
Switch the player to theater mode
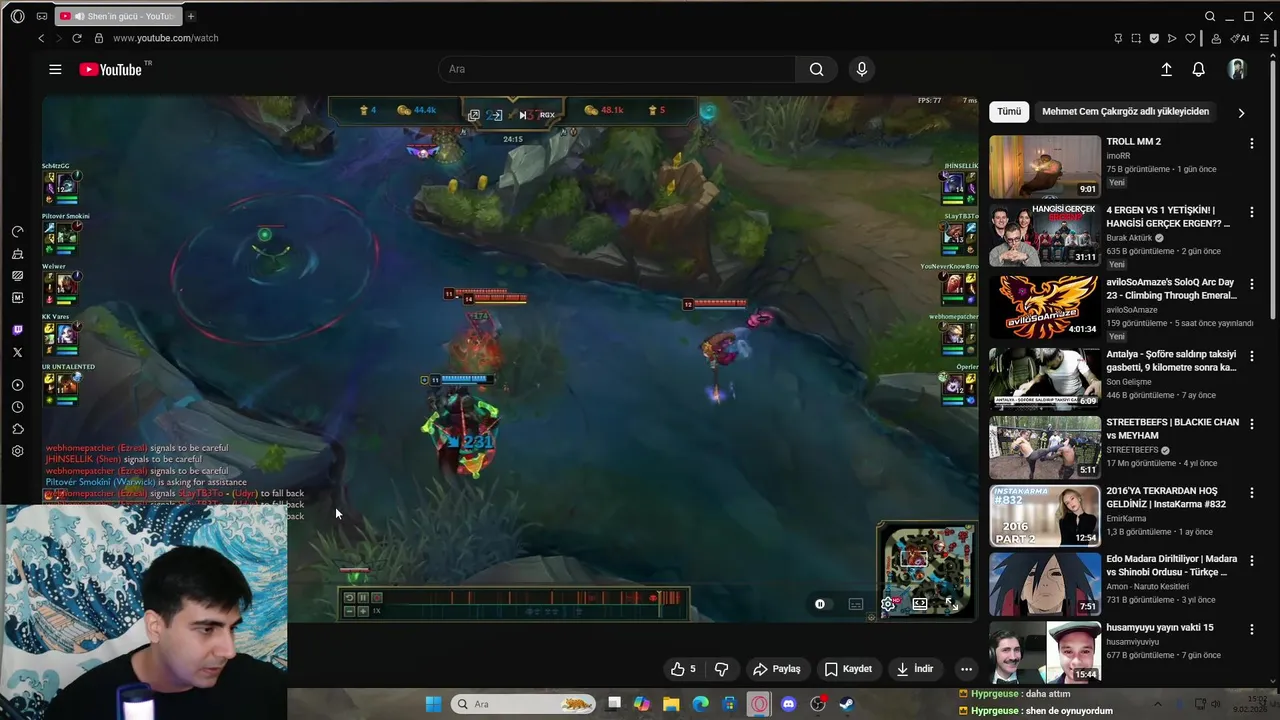click(920, 604)
